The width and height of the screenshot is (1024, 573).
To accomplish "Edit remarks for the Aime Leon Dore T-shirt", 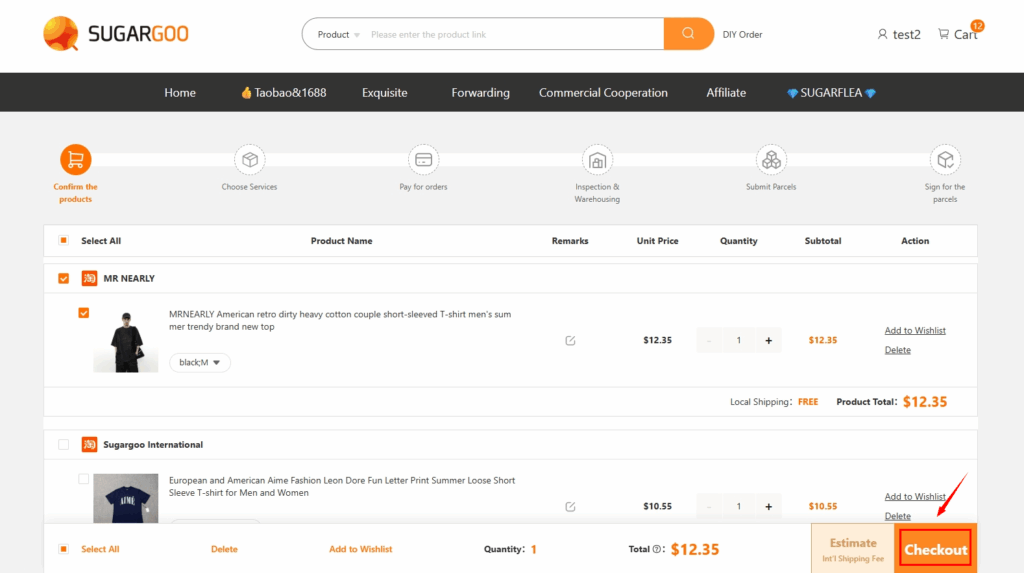I will pos(570,506).
